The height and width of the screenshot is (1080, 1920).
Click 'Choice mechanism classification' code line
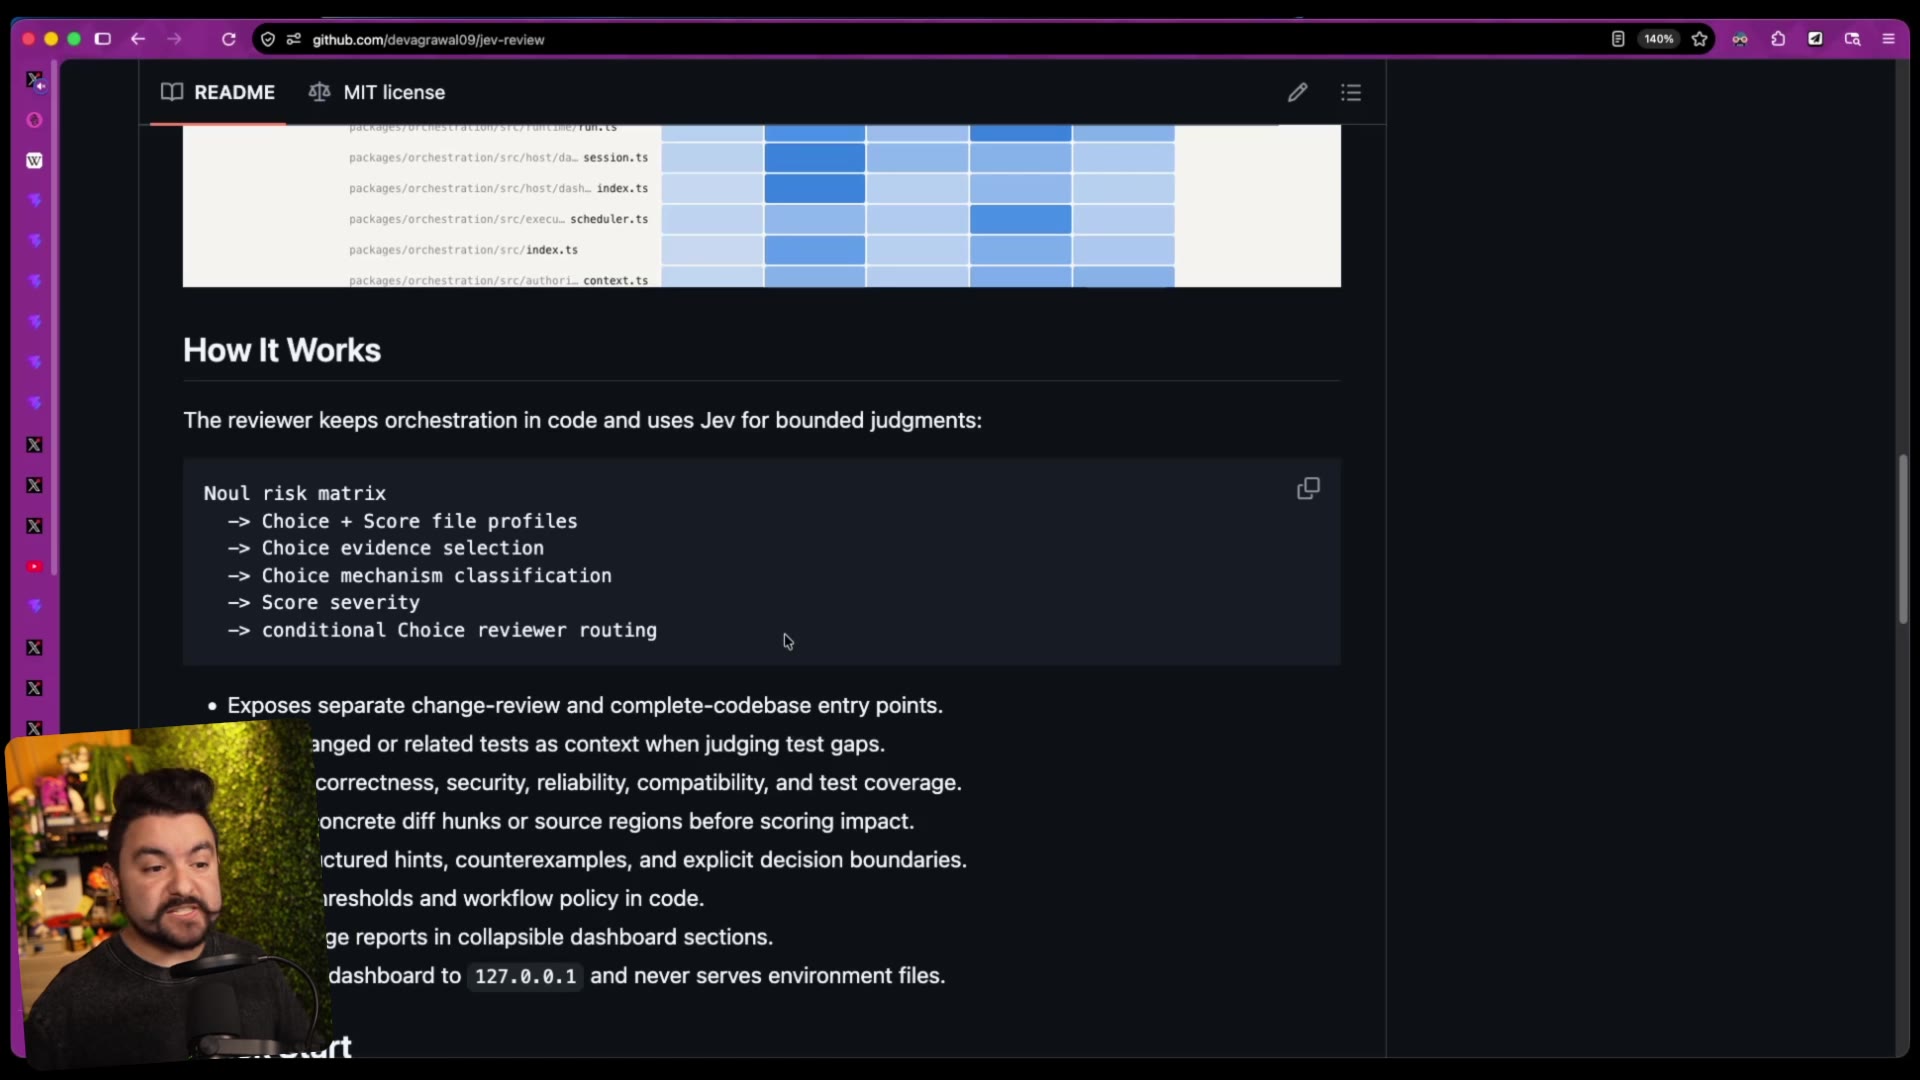[x=436, y=575]
